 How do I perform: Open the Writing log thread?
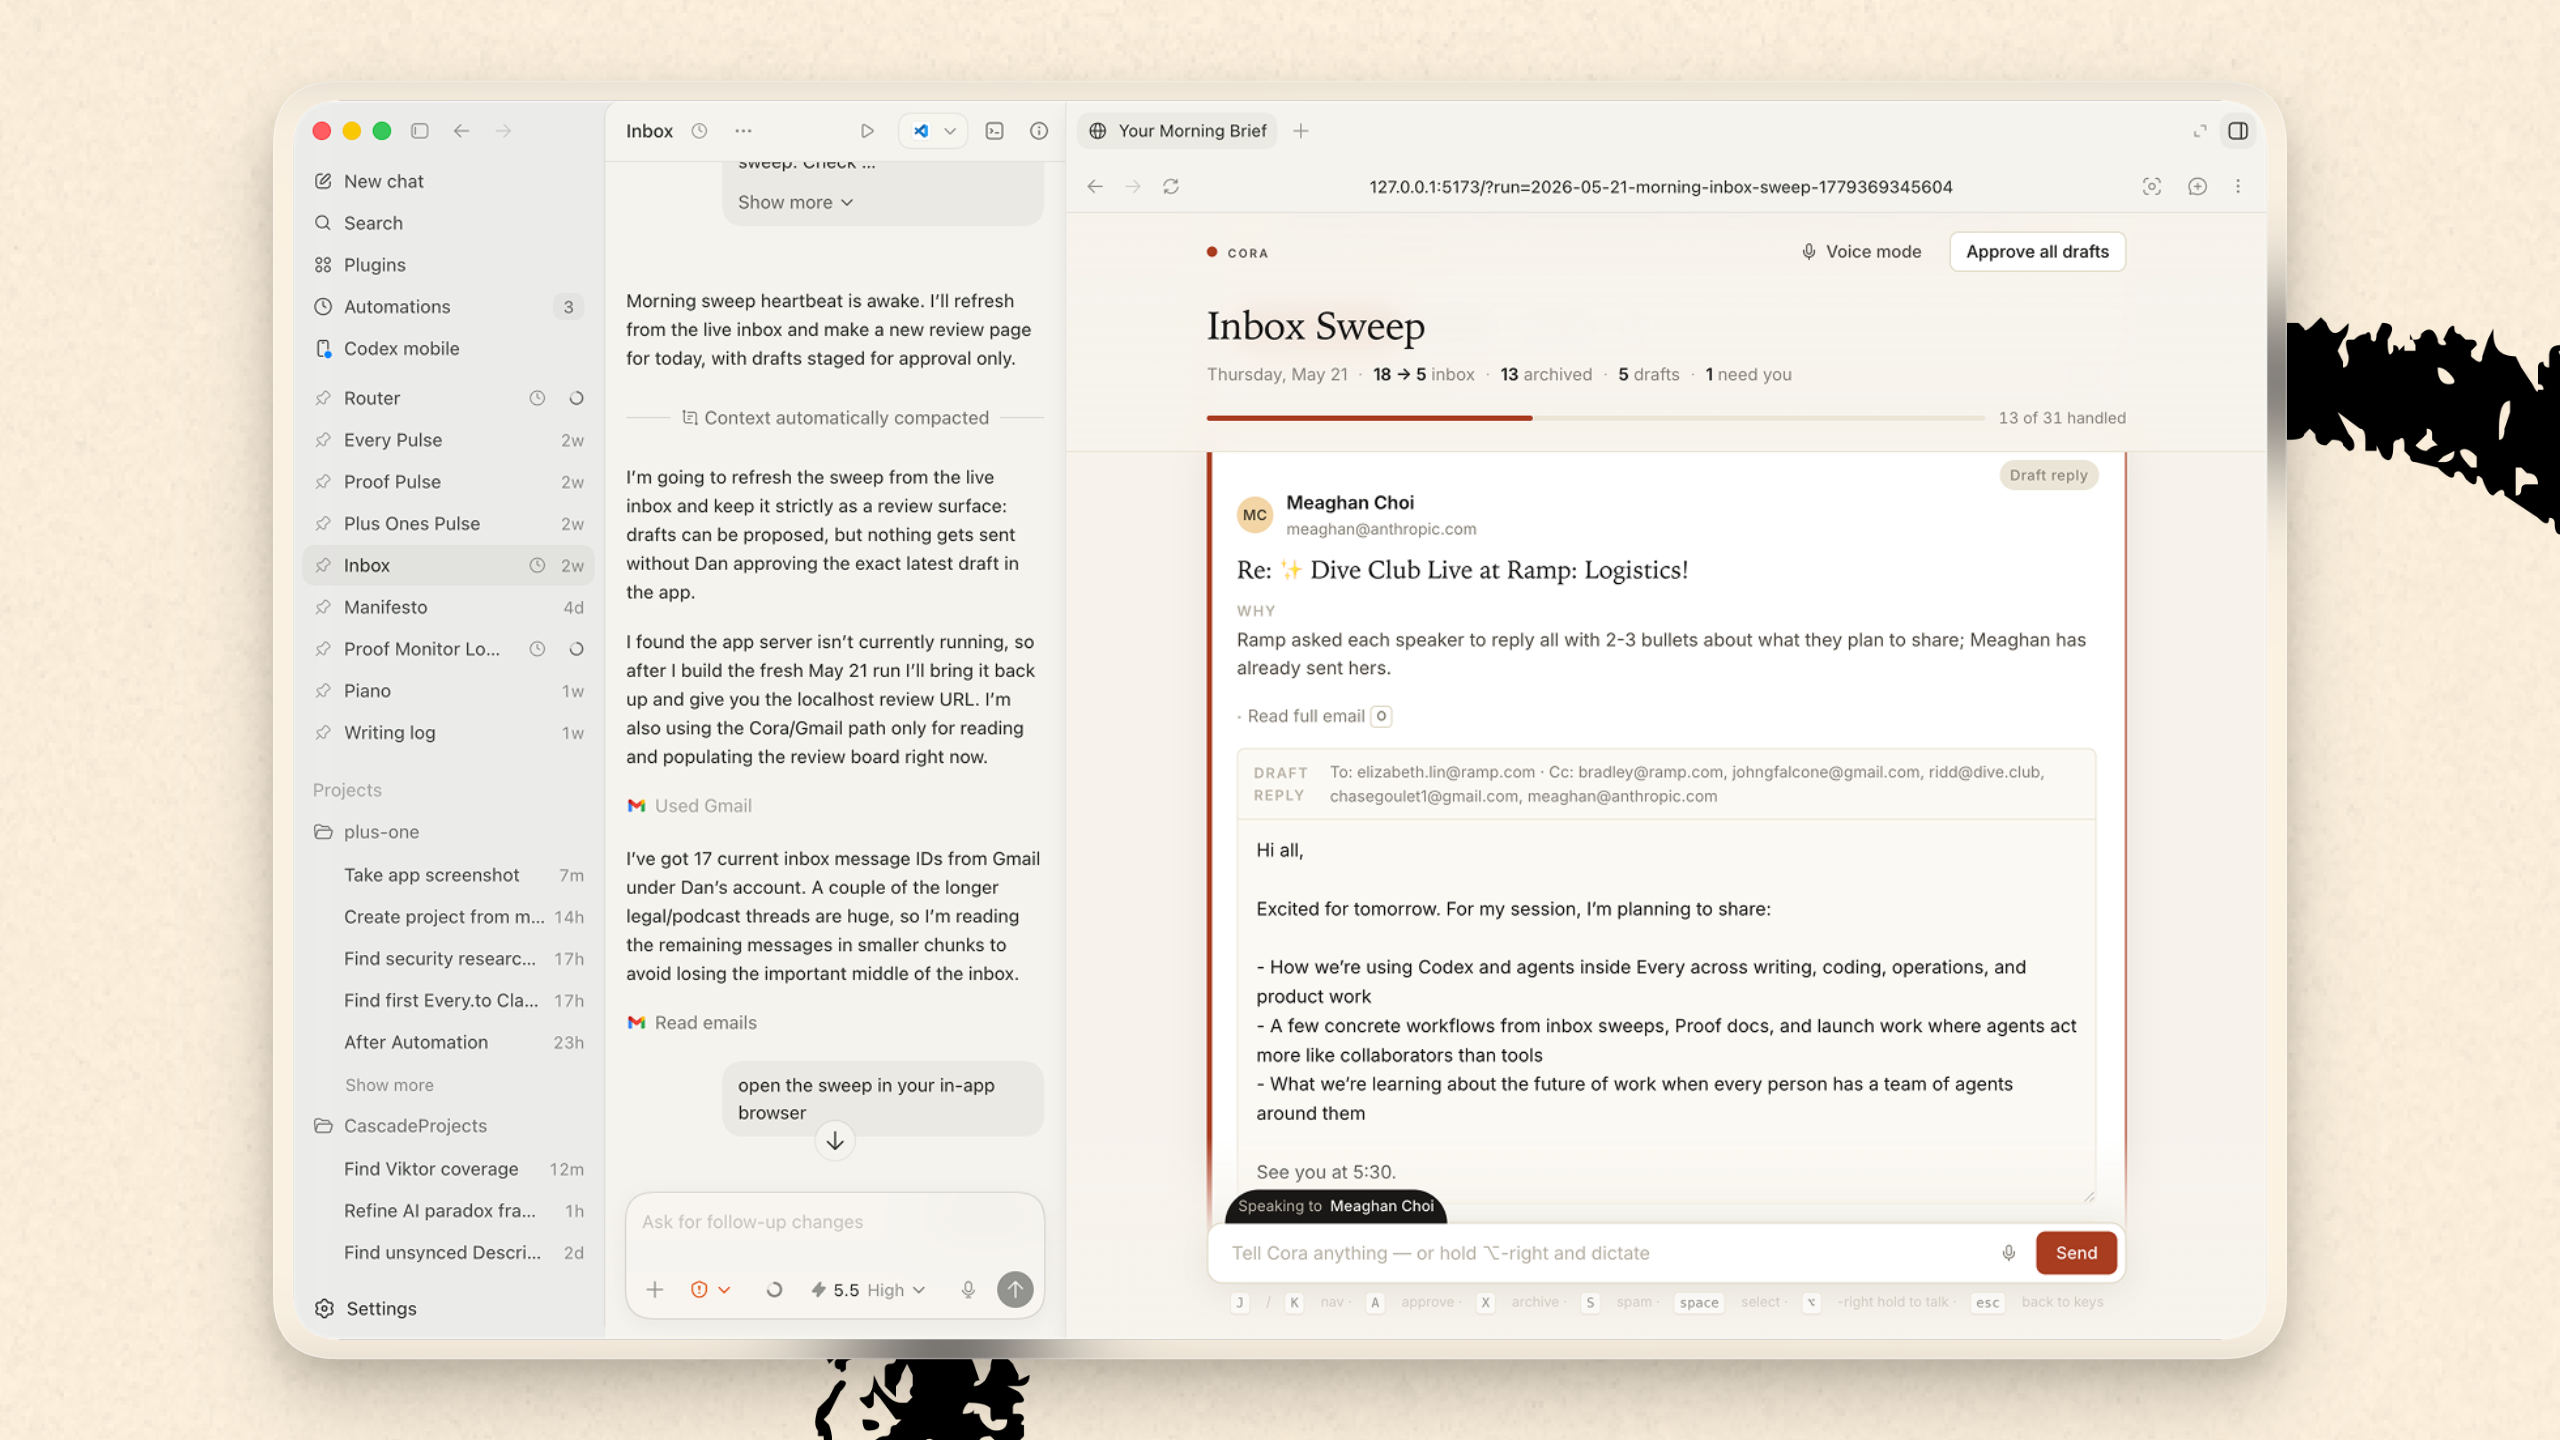click(x=448, y=733)
